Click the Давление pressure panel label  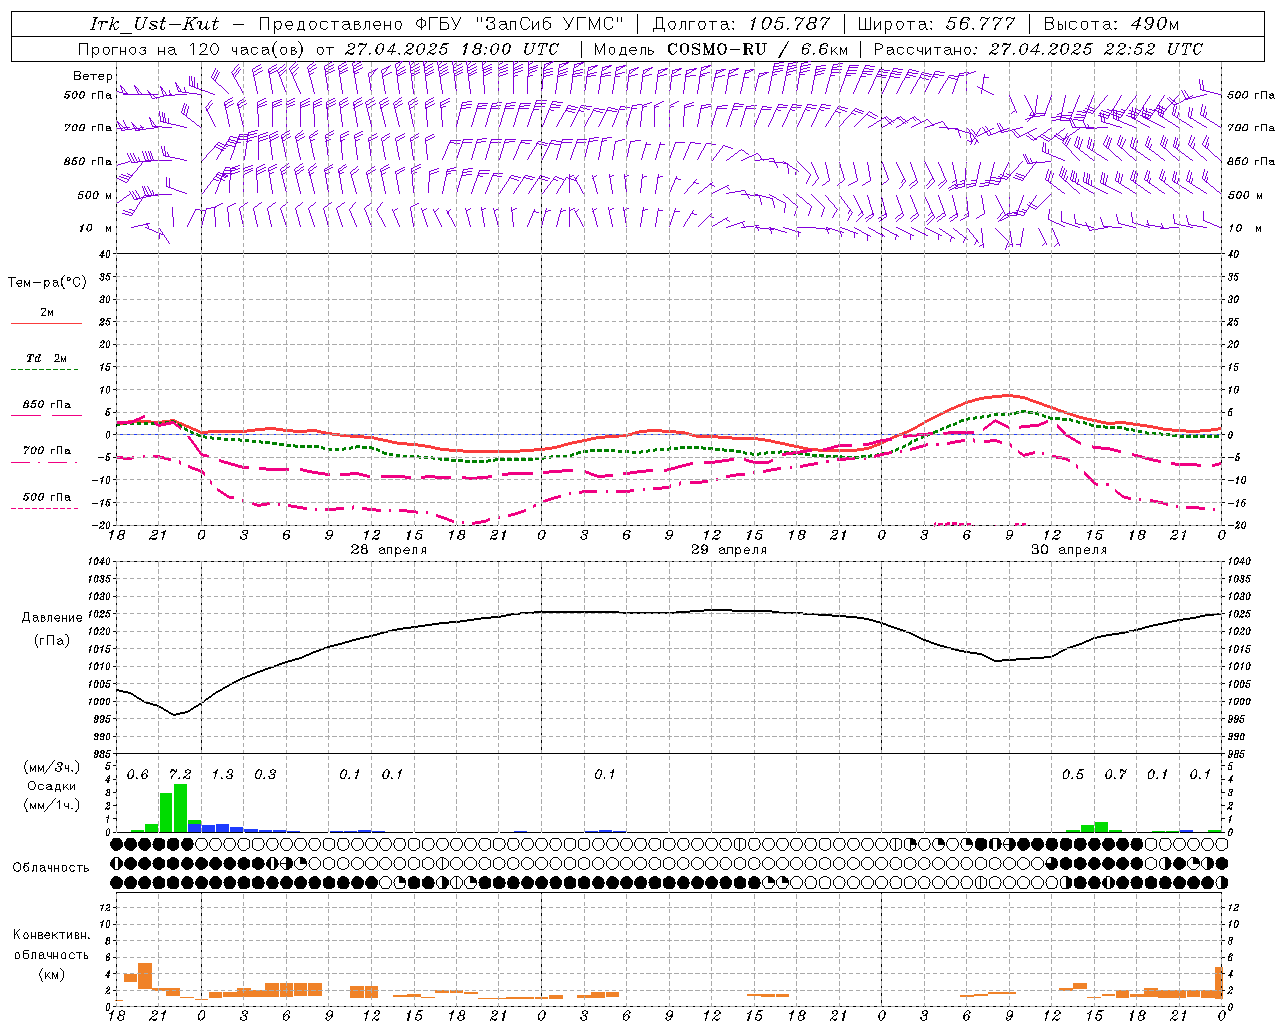click(52, 618)
